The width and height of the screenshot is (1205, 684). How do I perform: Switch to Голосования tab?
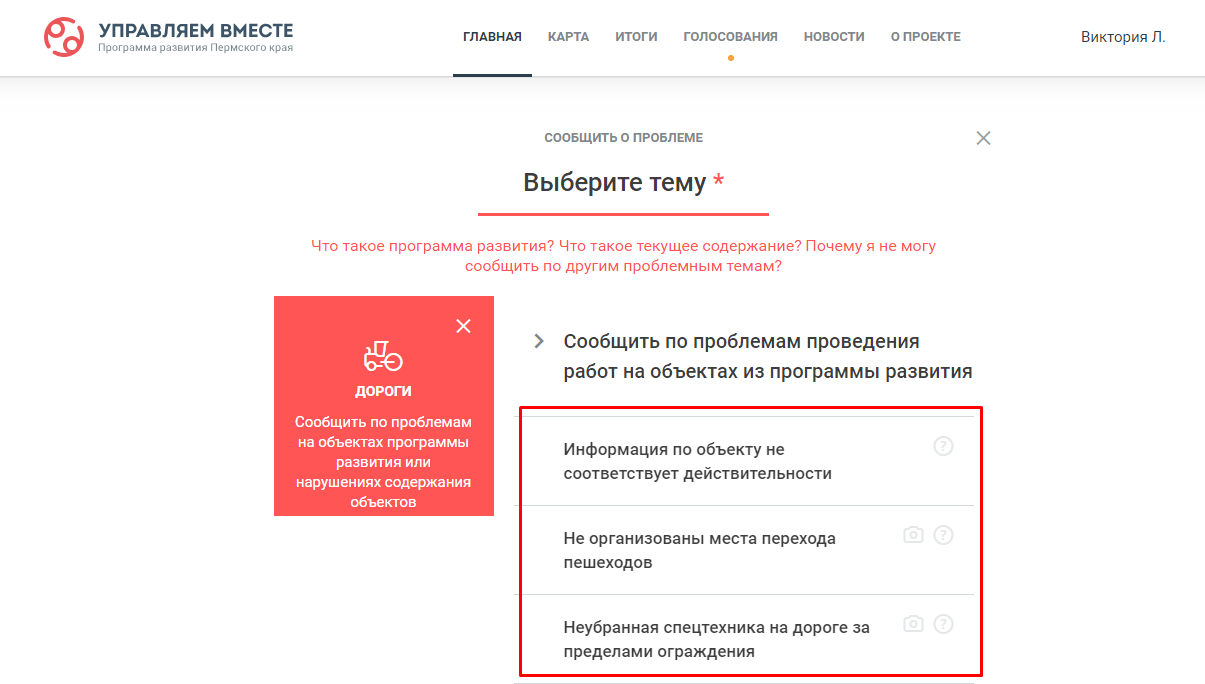(x=730, y=37)
